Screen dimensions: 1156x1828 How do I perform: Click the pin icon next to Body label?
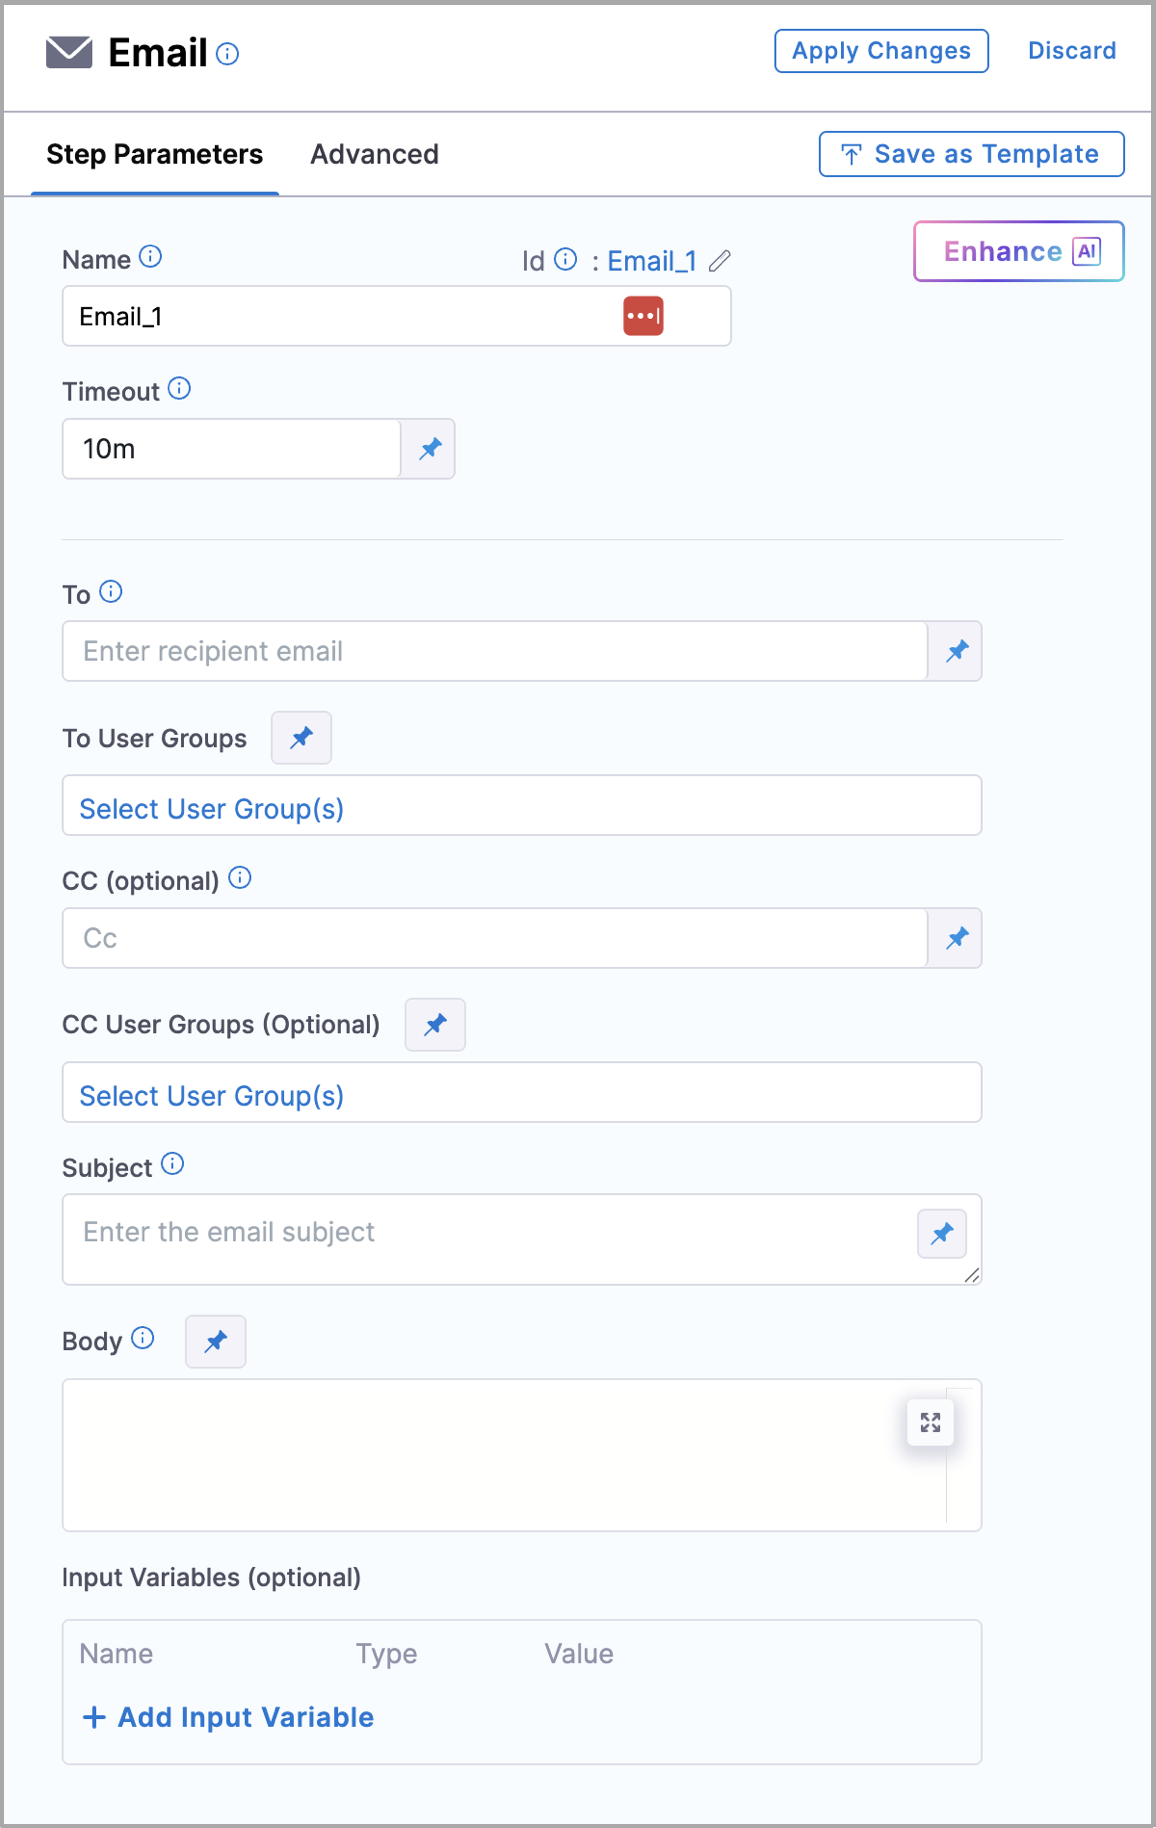pyautogui.click(x=216, y=1342)
